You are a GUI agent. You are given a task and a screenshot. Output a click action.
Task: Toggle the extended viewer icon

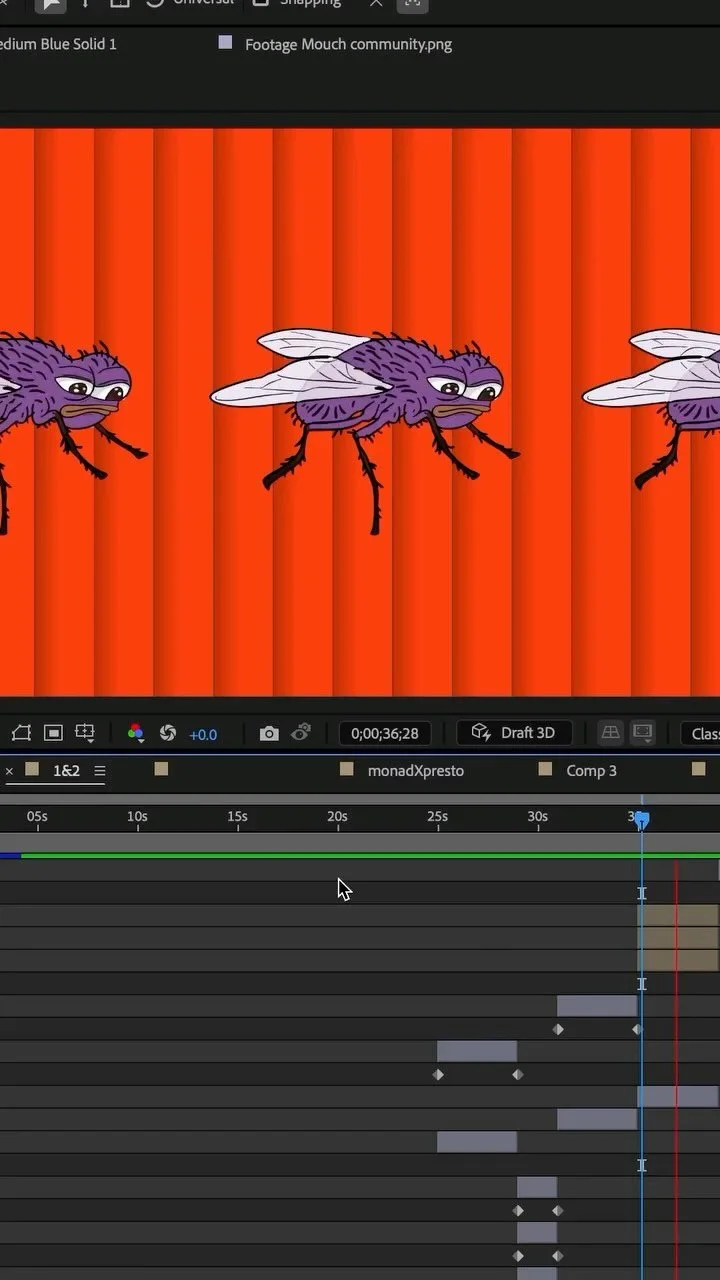[x=643, y=733]
